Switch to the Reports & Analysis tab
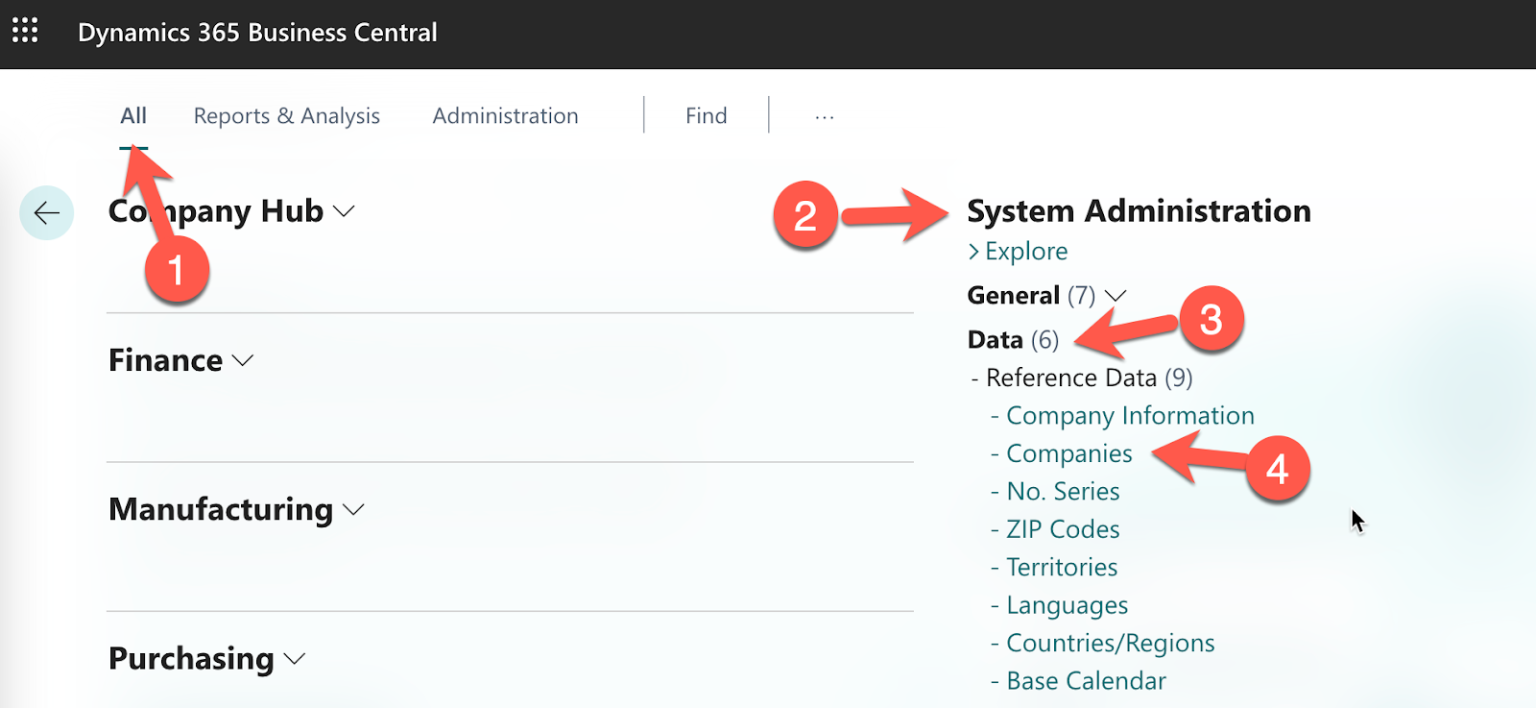 [286, 115]
